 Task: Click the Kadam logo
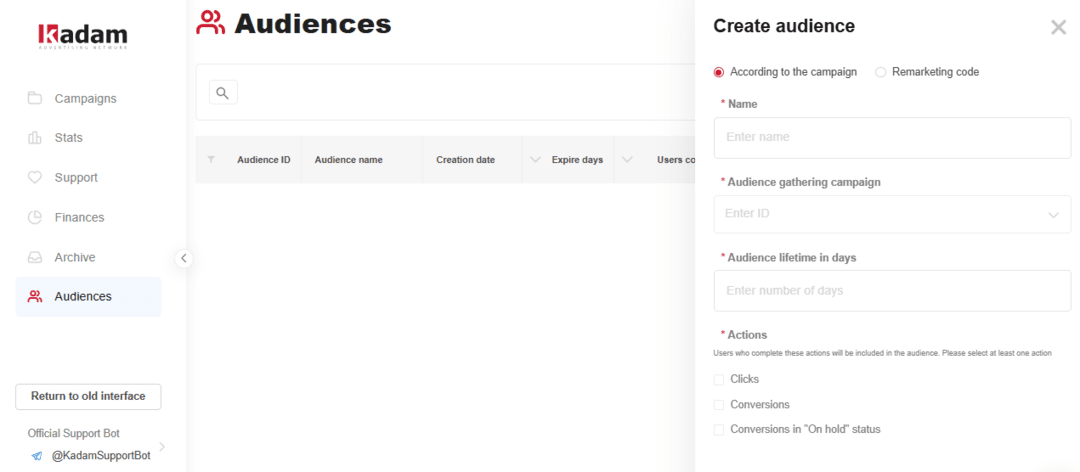83,36
